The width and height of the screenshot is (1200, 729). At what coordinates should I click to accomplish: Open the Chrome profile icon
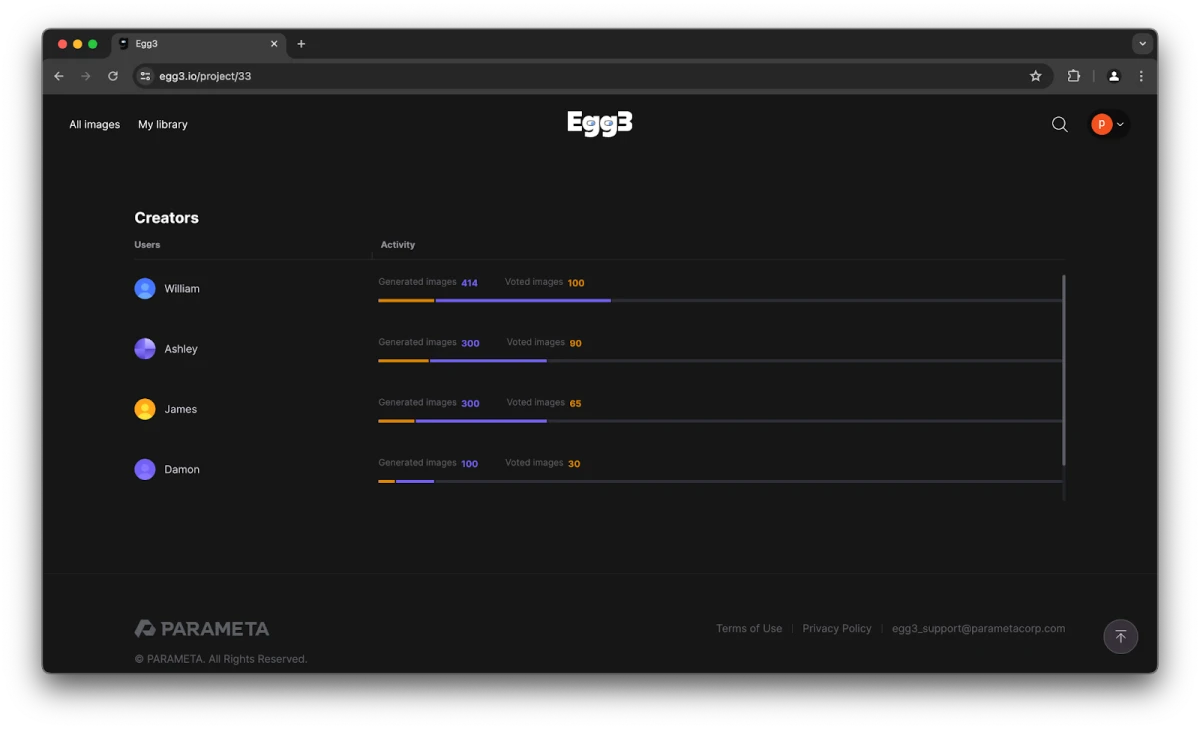(1114, 76)
